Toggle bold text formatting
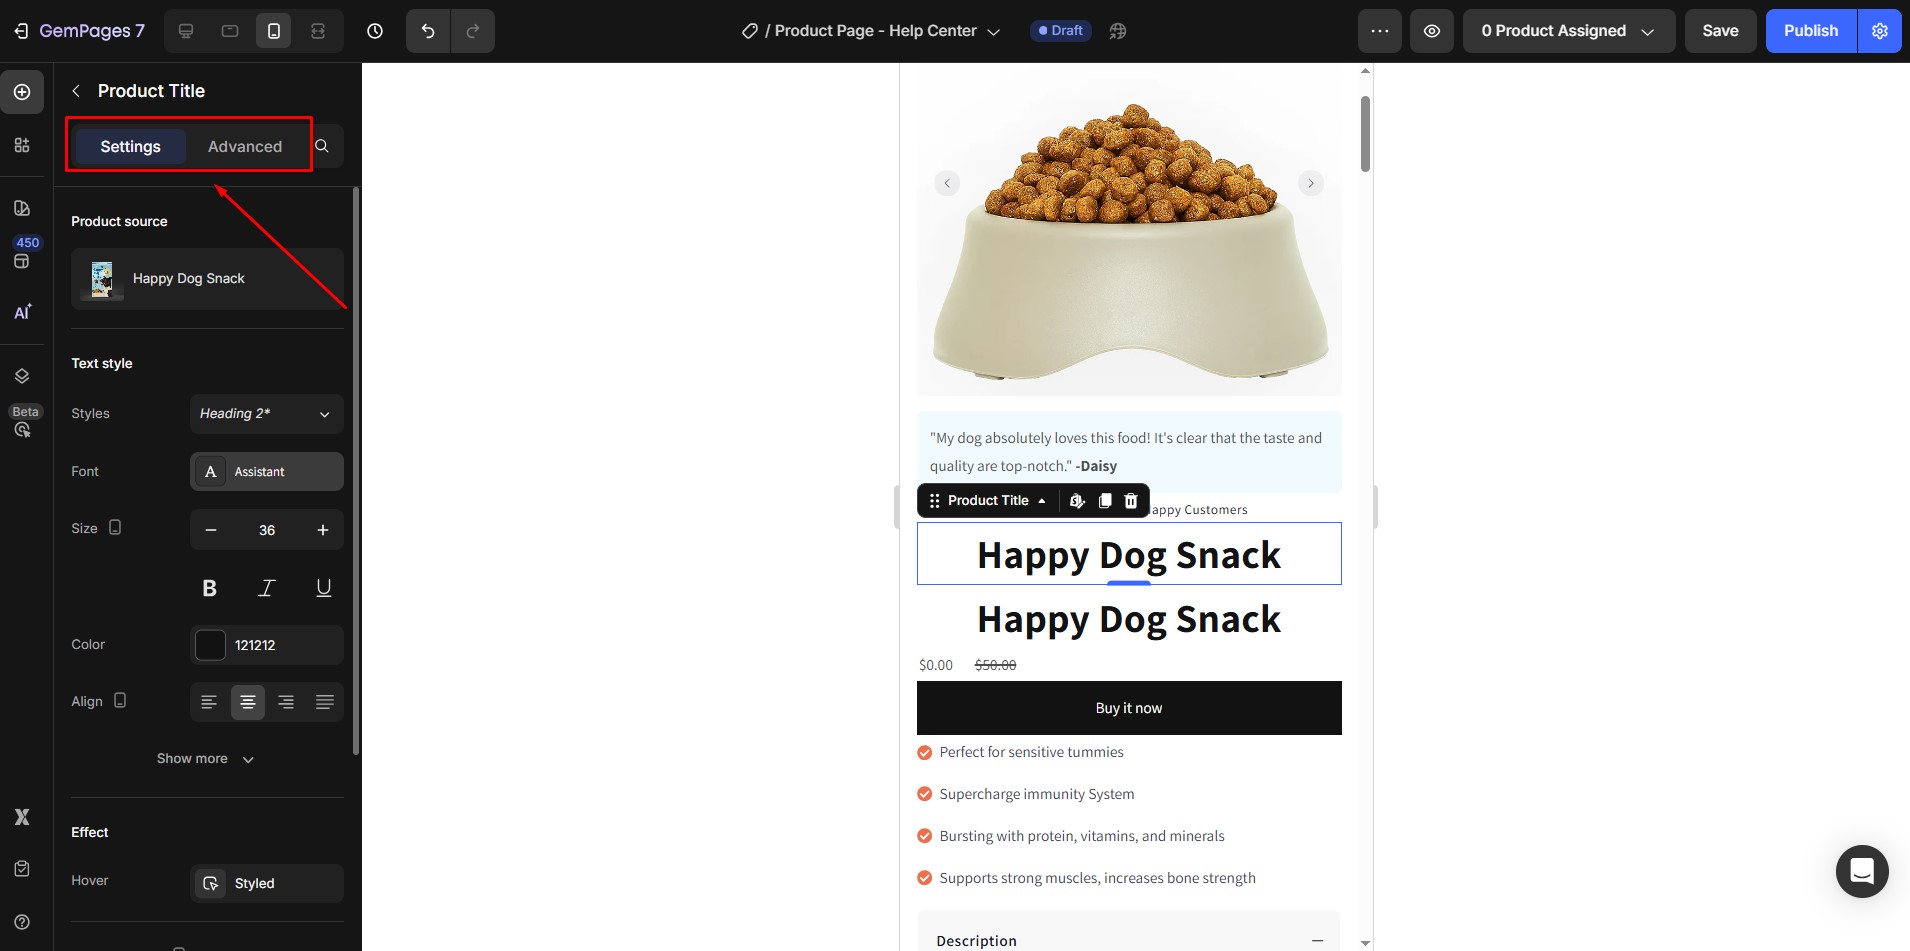 210,588
